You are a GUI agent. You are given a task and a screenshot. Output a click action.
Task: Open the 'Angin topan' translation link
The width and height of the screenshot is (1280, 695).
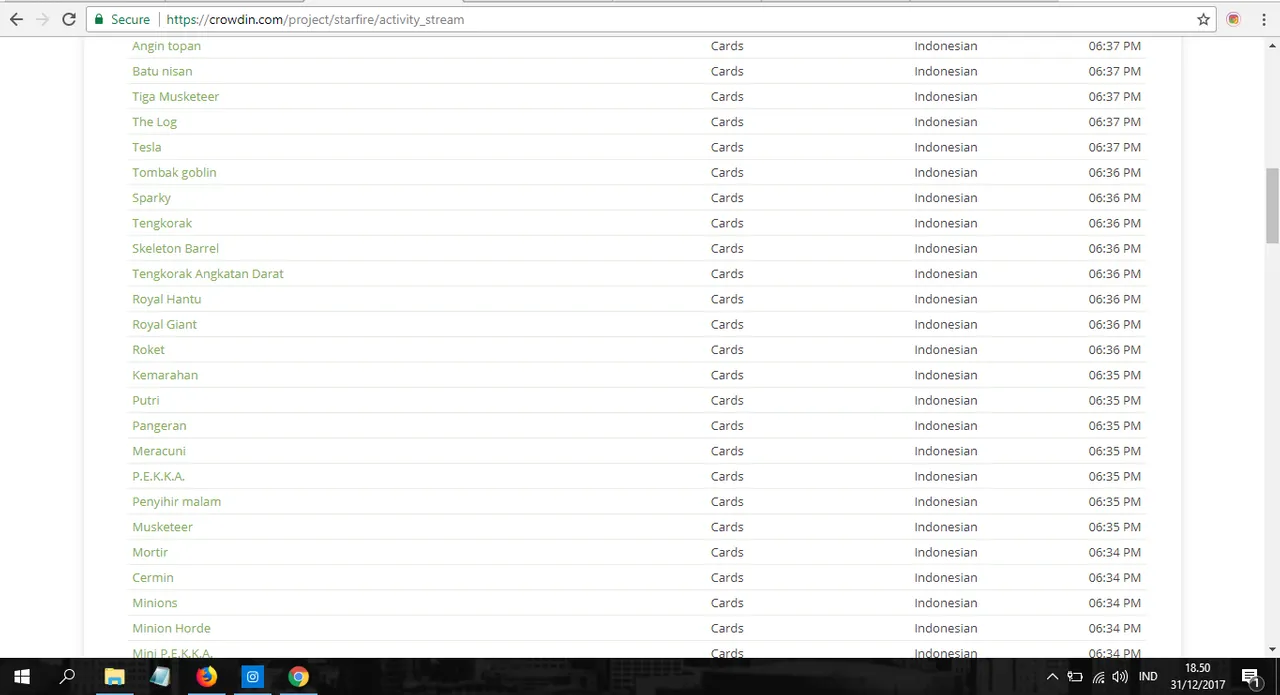[x=166, y=46]
